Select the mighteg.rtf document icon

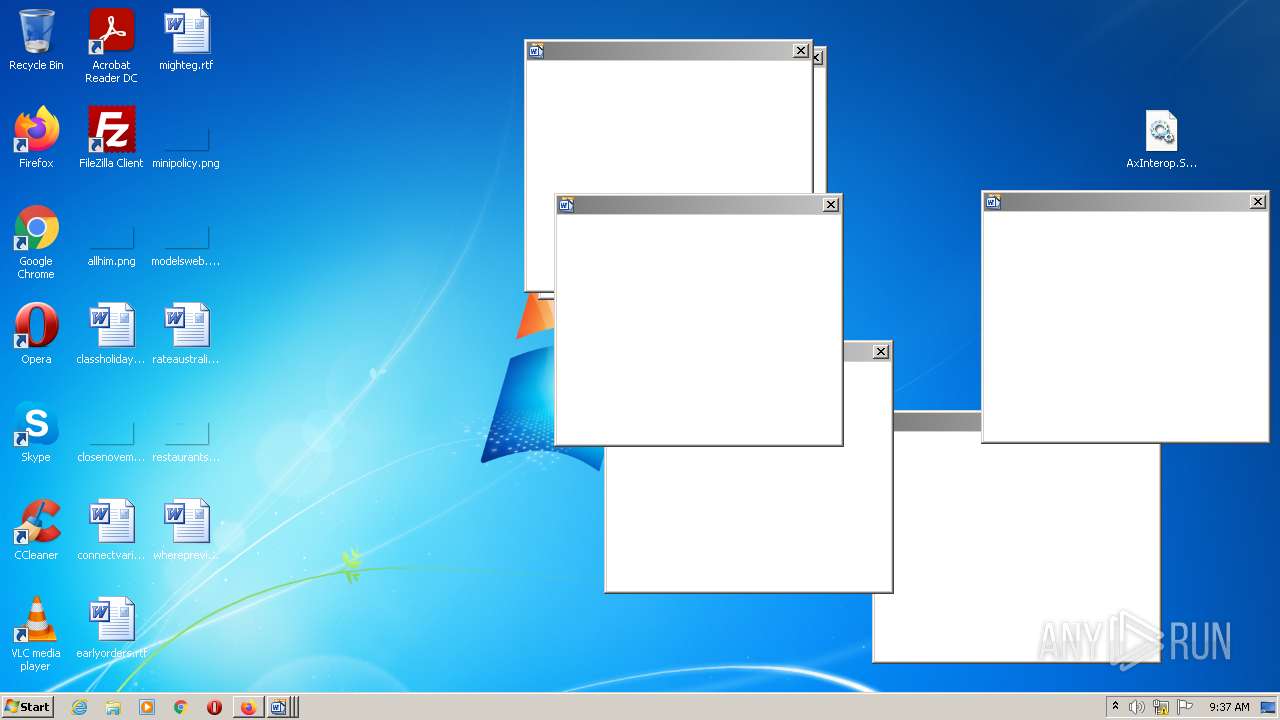(x=186, y=40)
